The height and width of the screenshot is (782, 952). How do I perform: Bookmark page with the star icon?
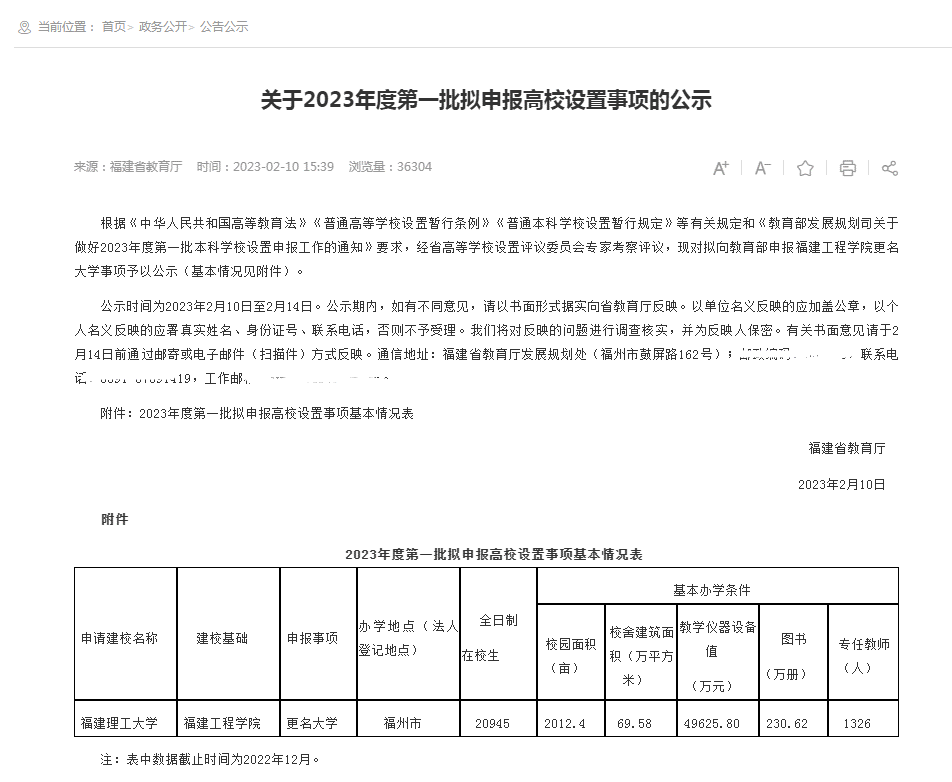[x=805, y=168]
